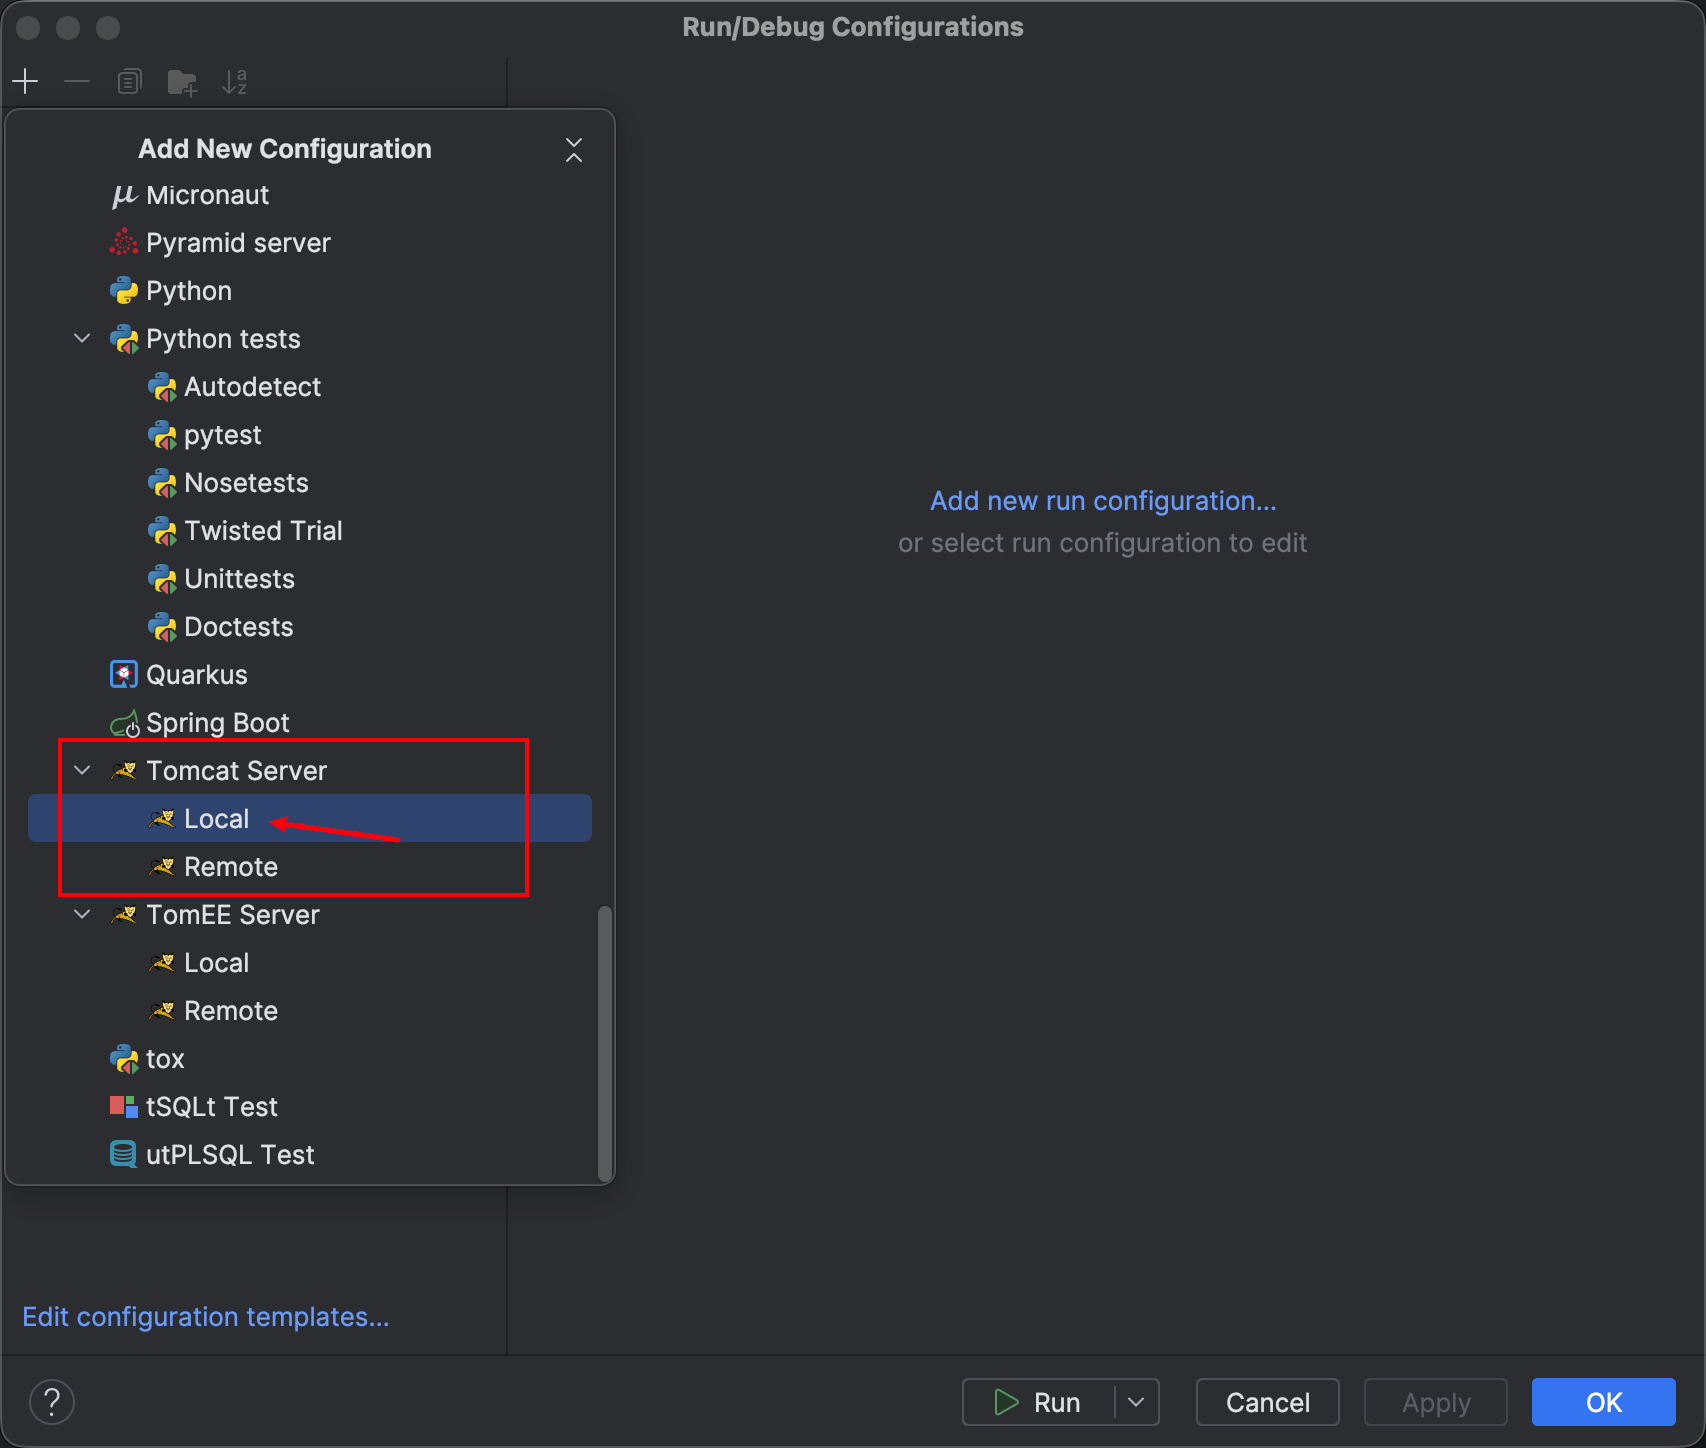
Task: Click the Cancel button
Action: [x=1268, y=1403]
